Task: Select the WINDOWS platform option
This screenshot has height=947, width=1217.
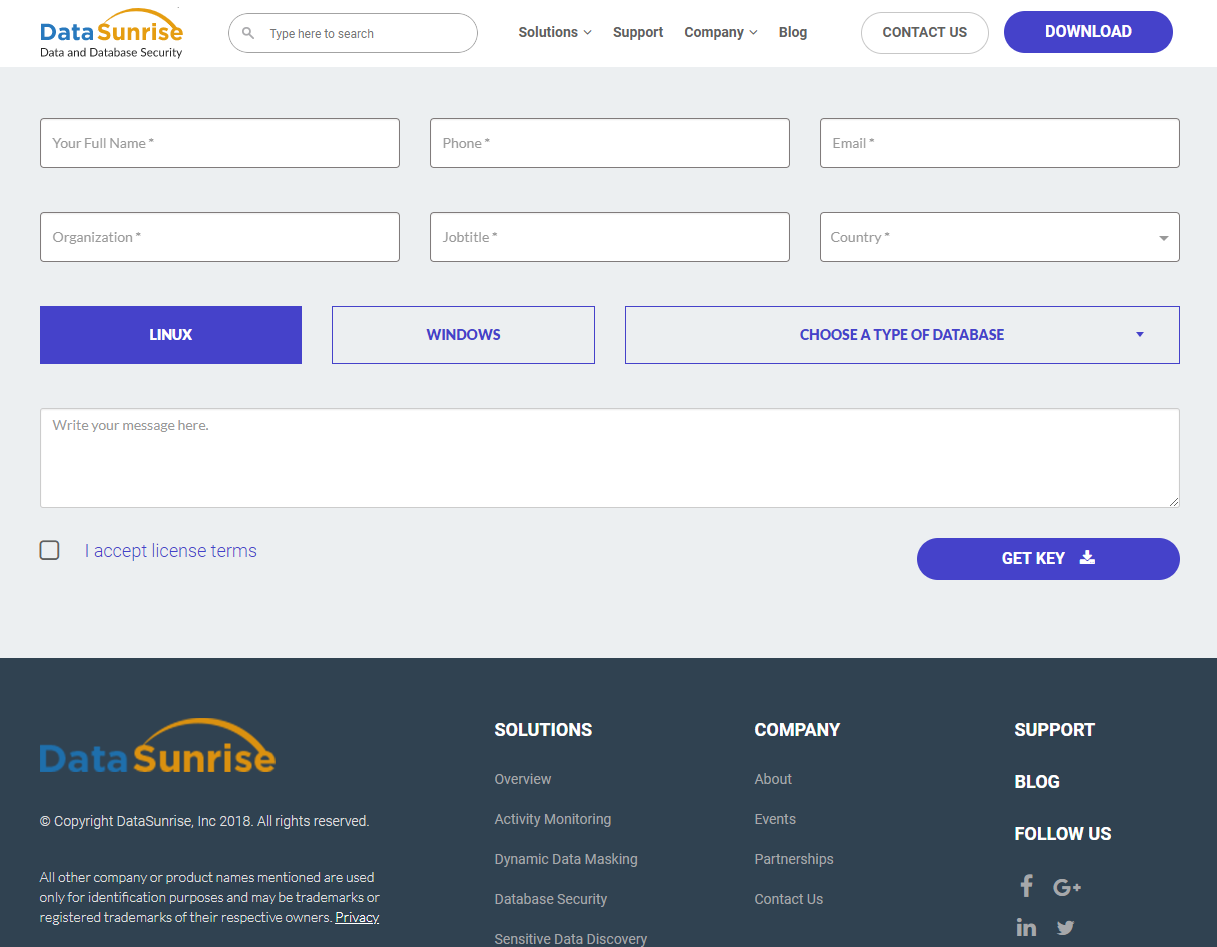Action: click(x=463, y=335)
